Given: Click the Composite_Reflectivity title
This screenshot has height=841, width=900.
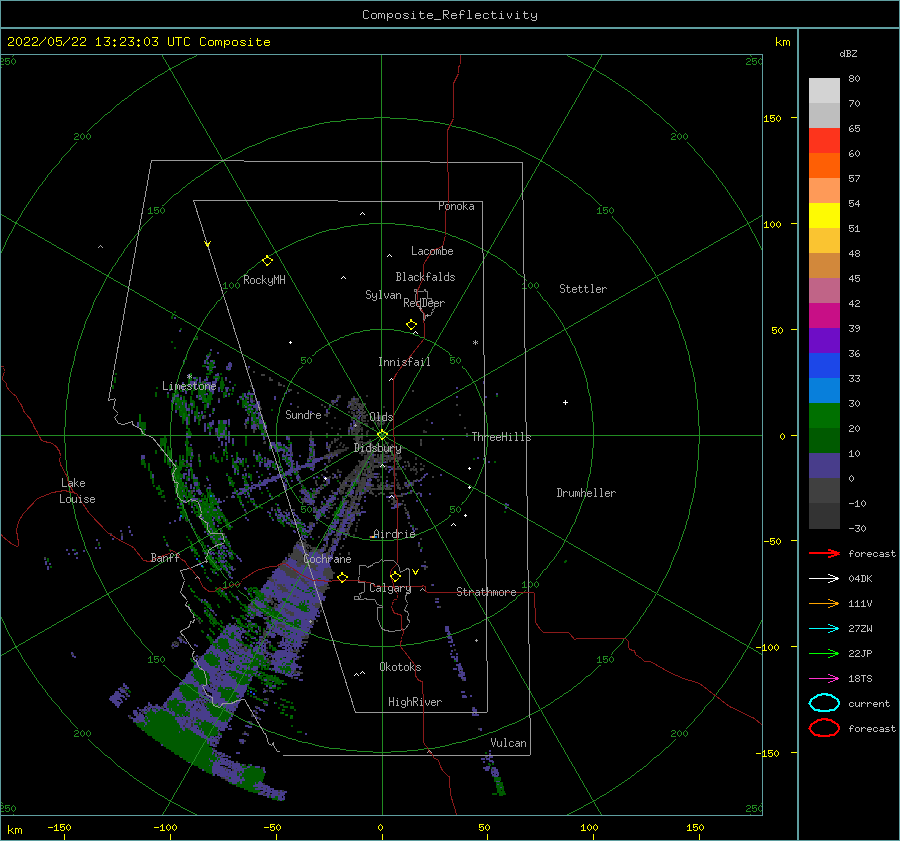Looking at the screenshot, I should pyautogui.click(x=450, y=15).
